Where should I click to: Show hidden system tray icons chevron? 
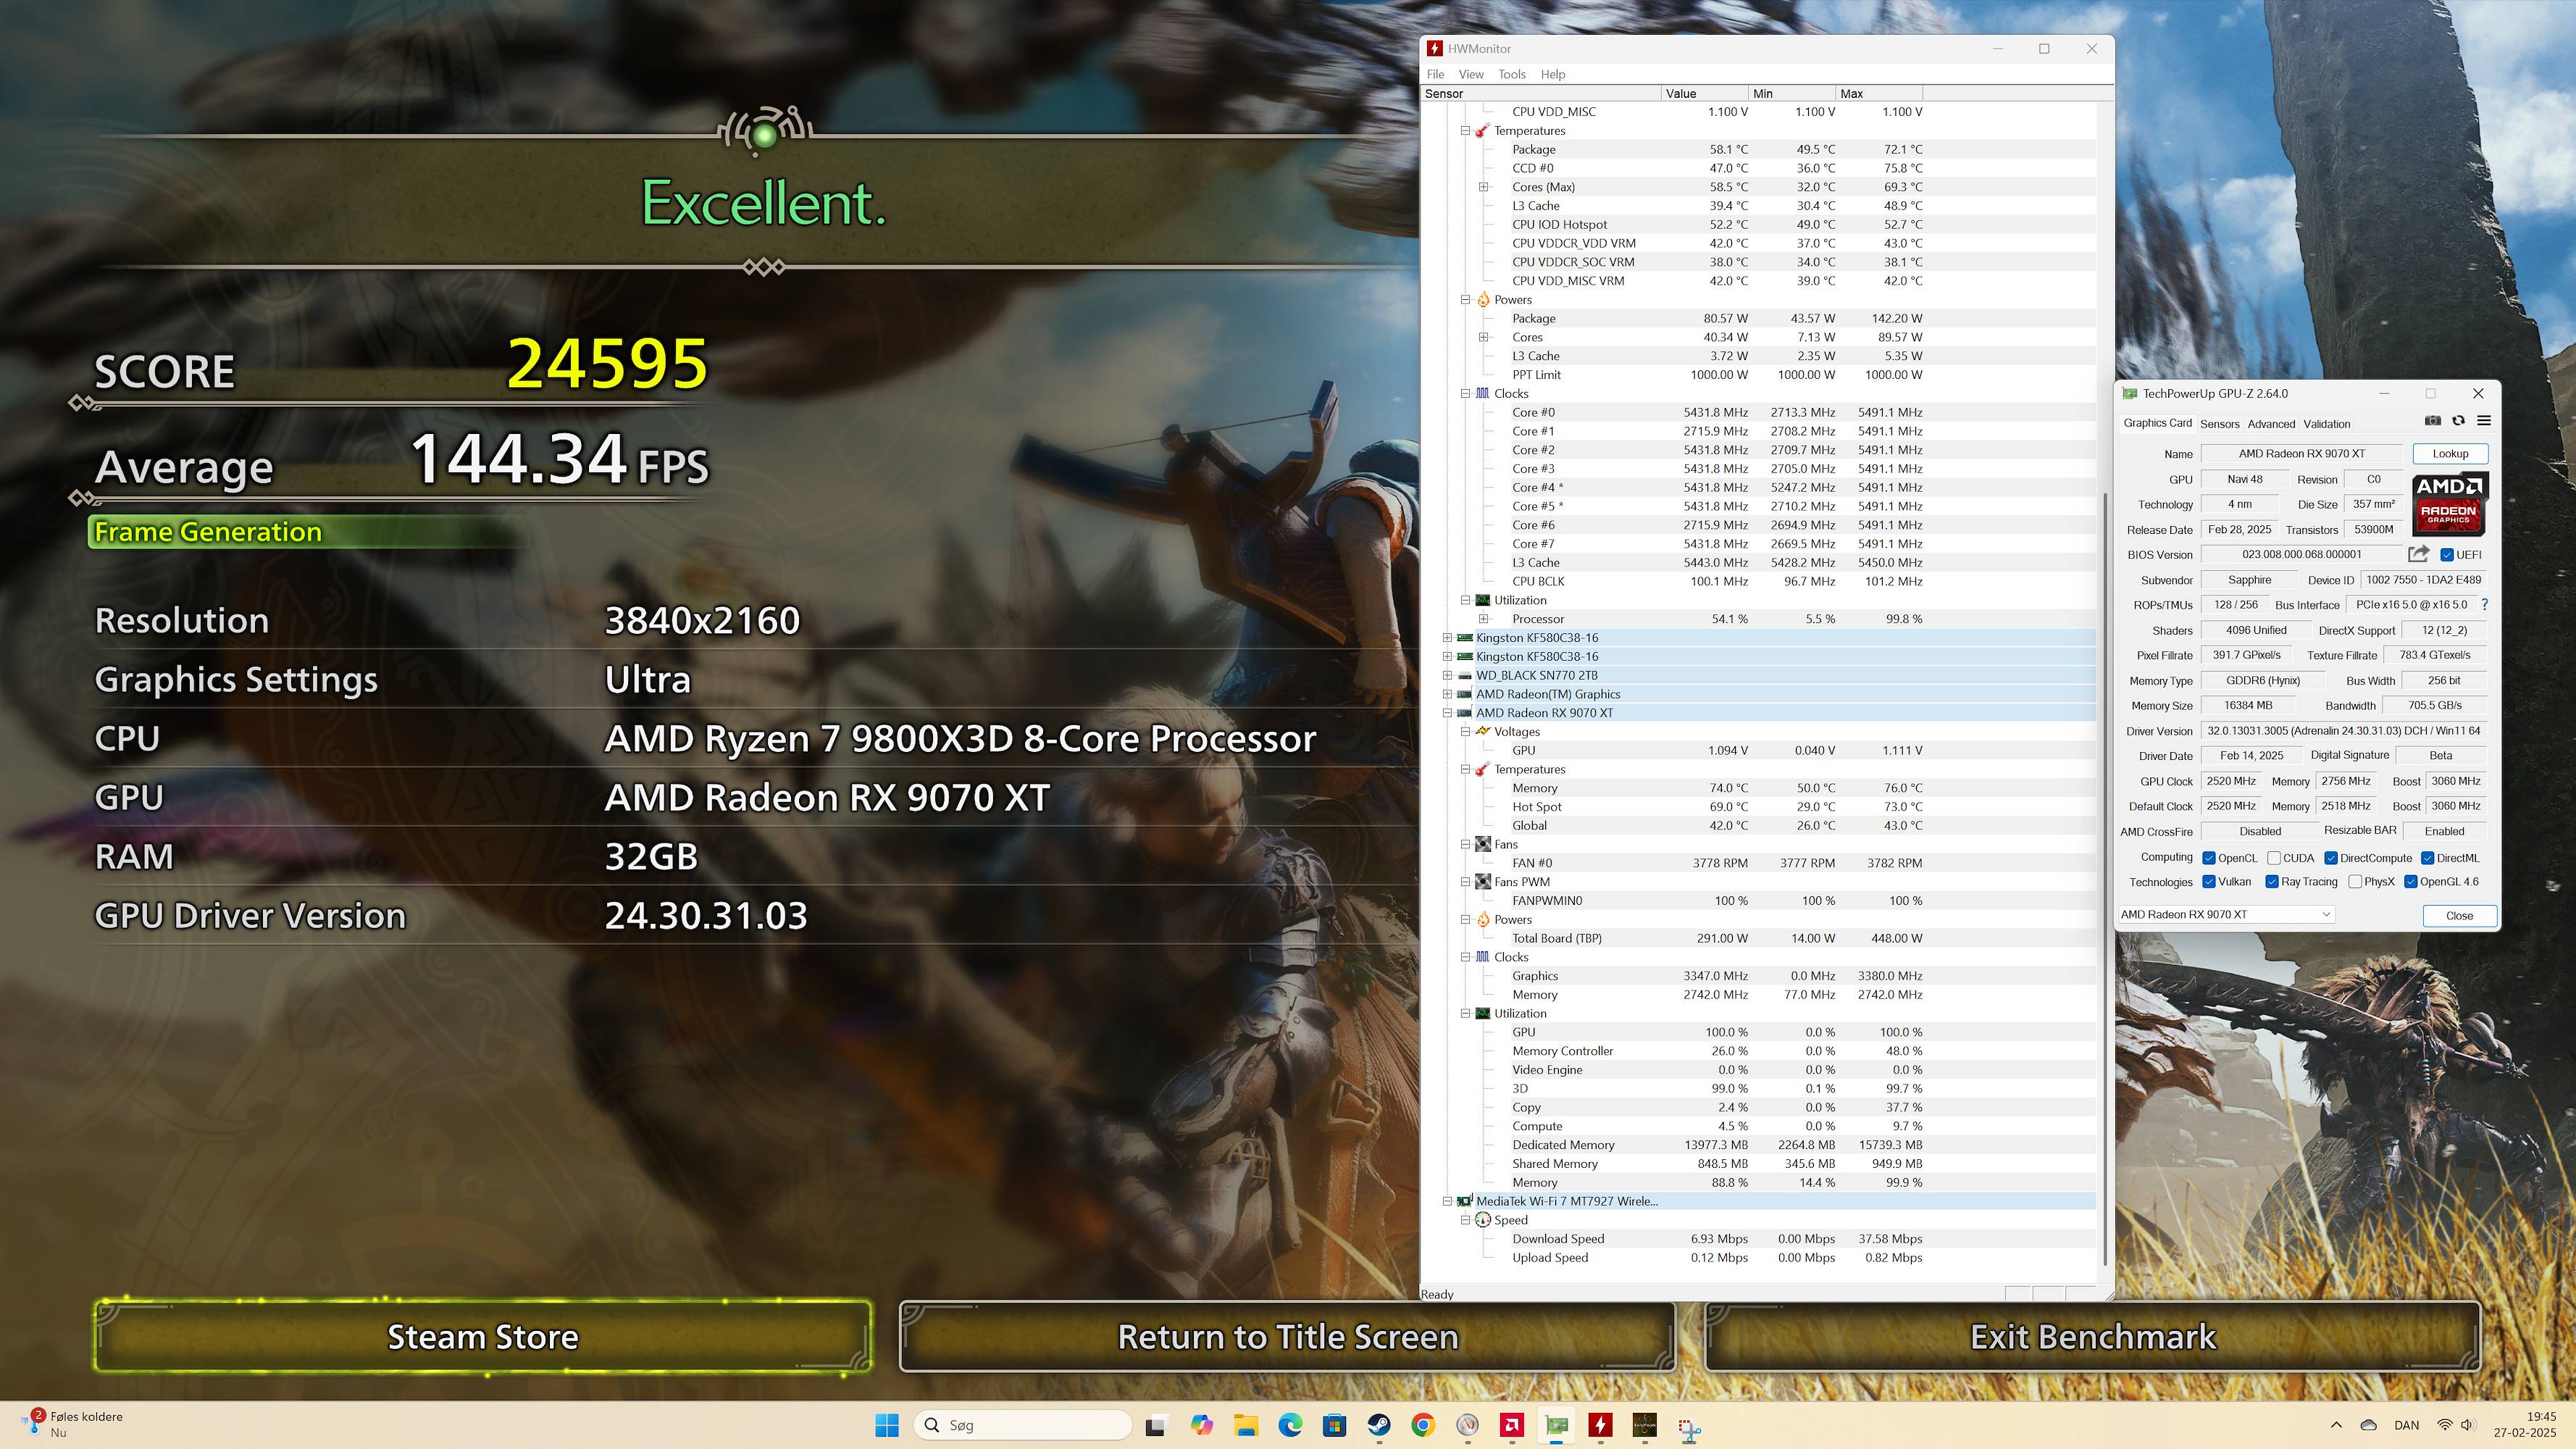click(2336, 1425)
